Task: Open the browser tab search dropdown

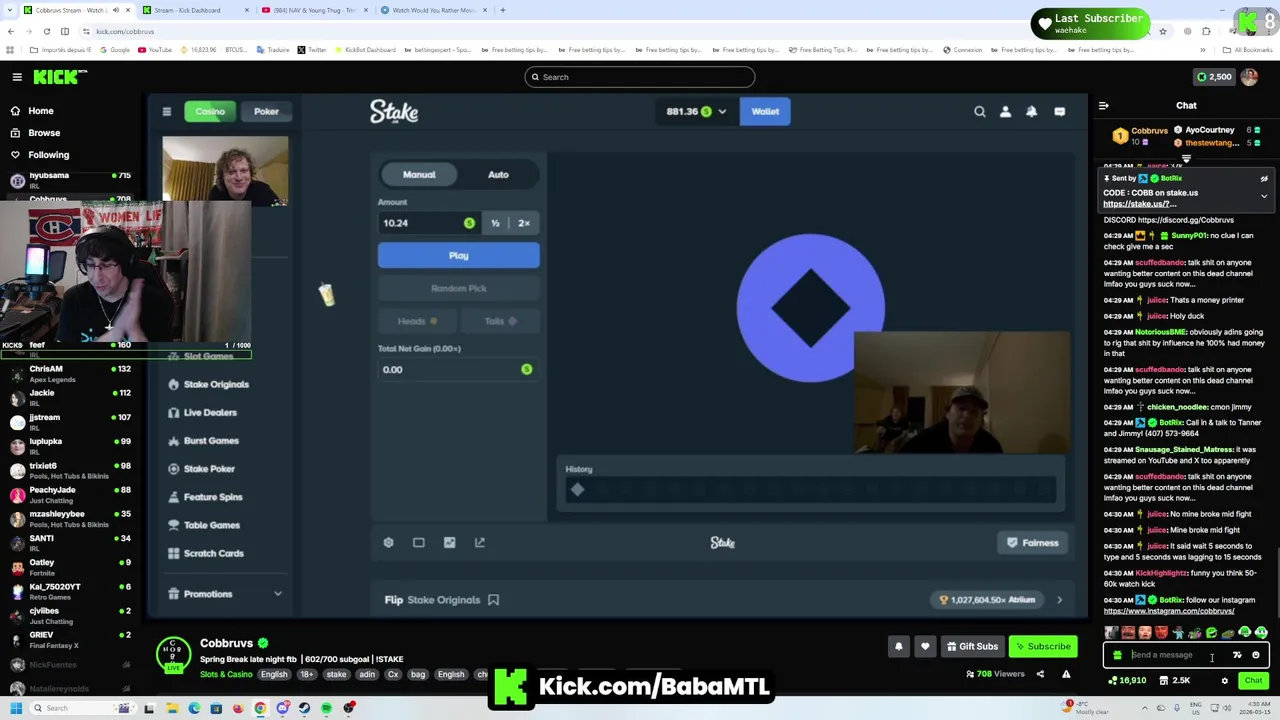Action: tap(10, 10)
